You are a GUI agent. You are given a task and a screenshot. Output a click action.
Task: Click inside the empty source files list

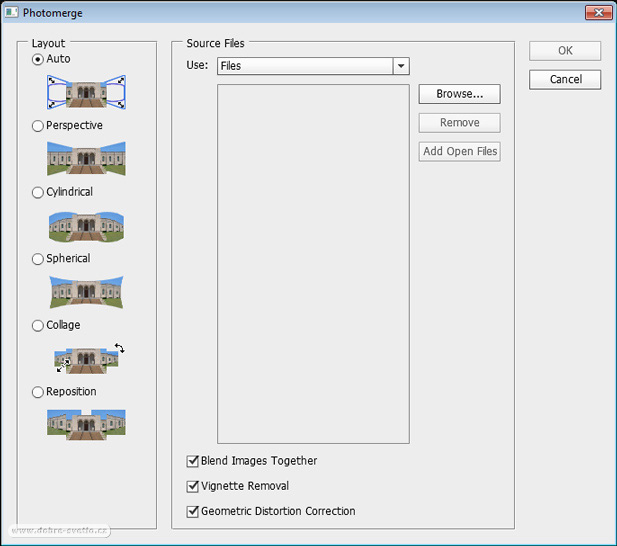313,264
